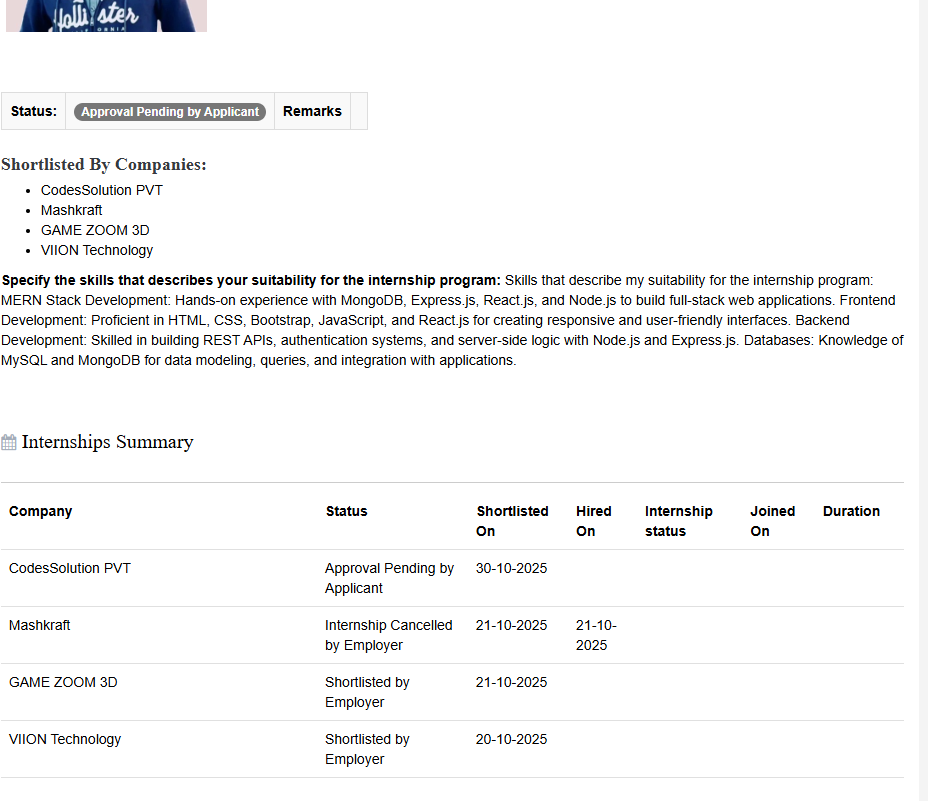Click the Status column header in table
Image resolution: width=928 pixels, height=801 pixels.
pyautogui.click(x=347, y=512)
